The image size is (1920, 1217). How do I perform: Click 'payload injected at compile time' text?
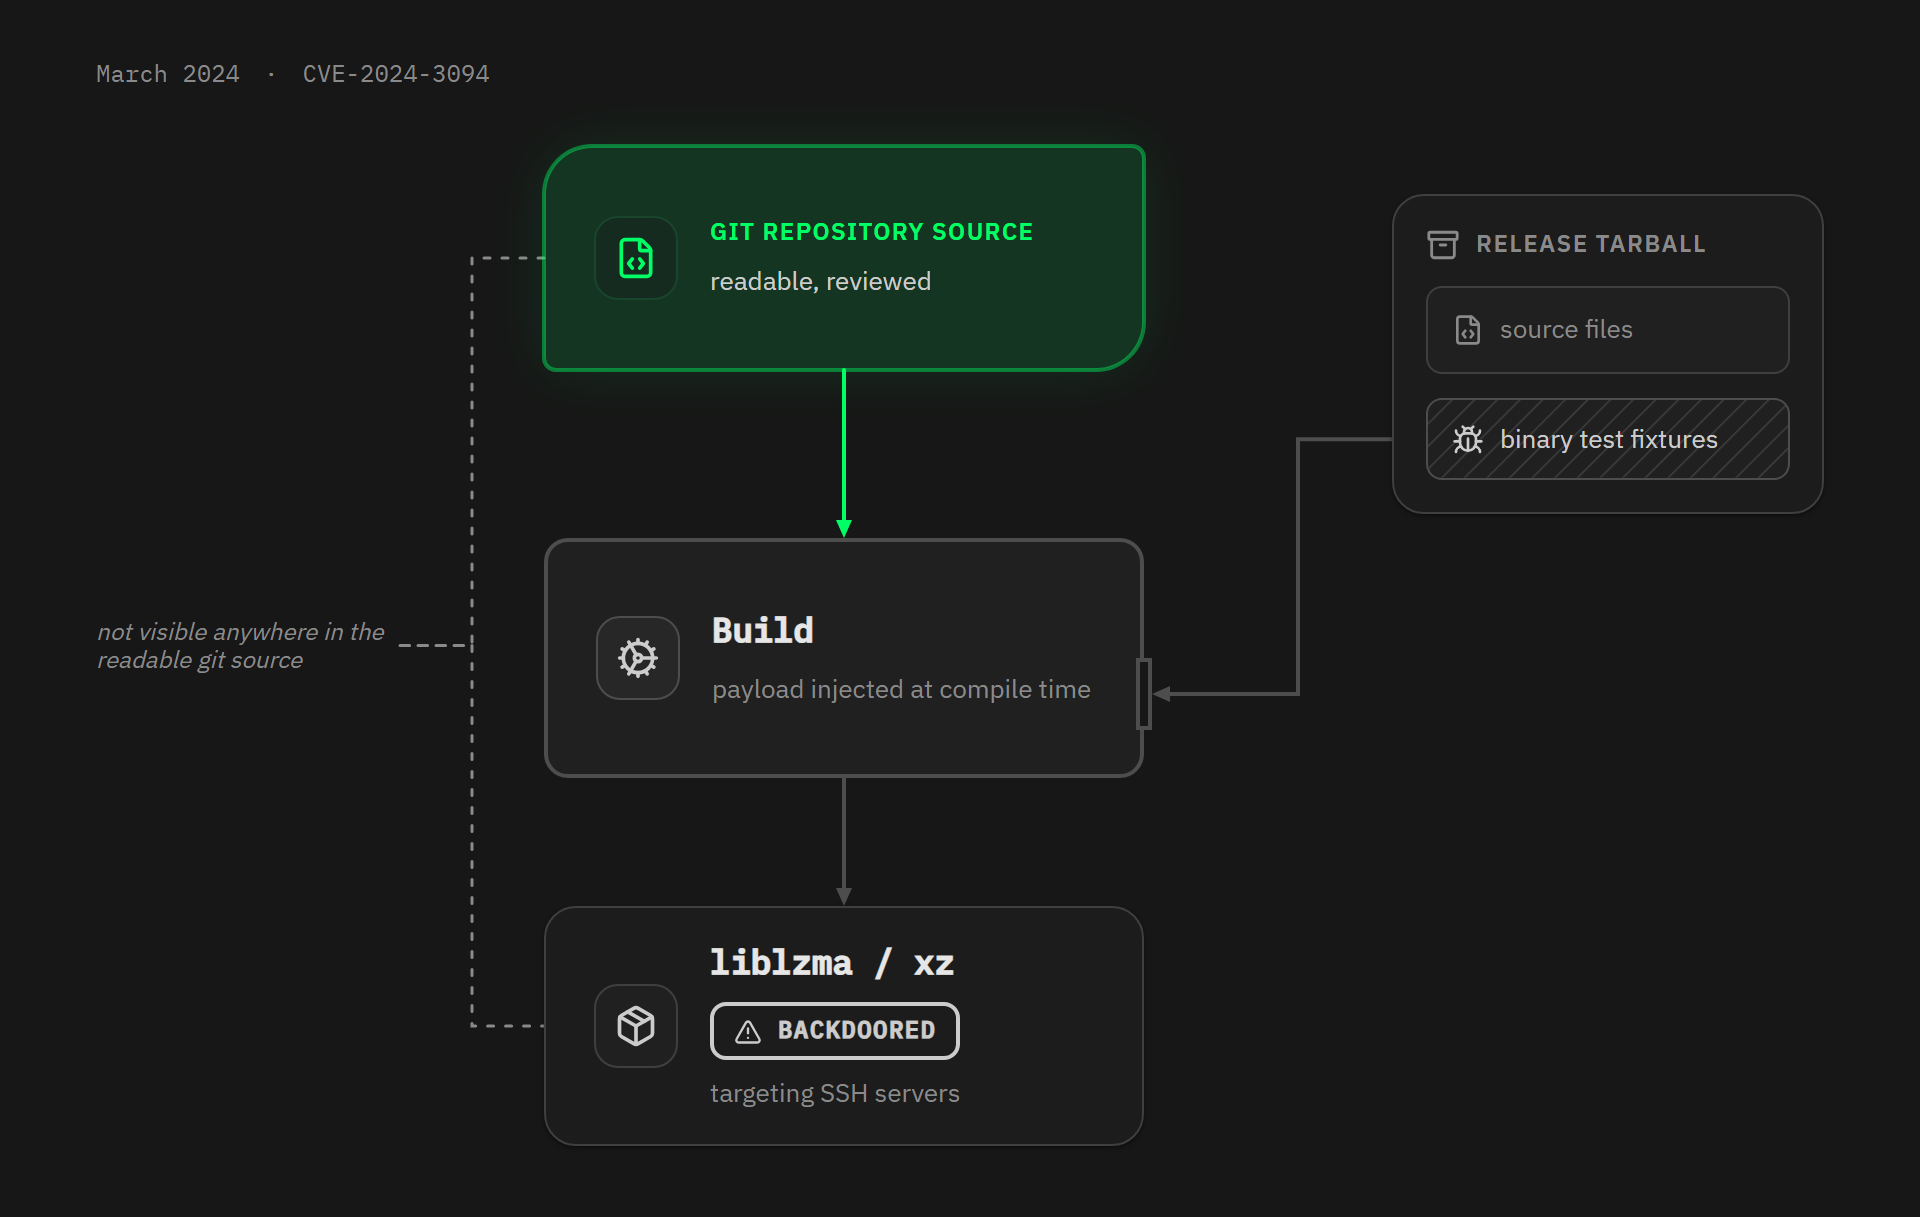901,690
